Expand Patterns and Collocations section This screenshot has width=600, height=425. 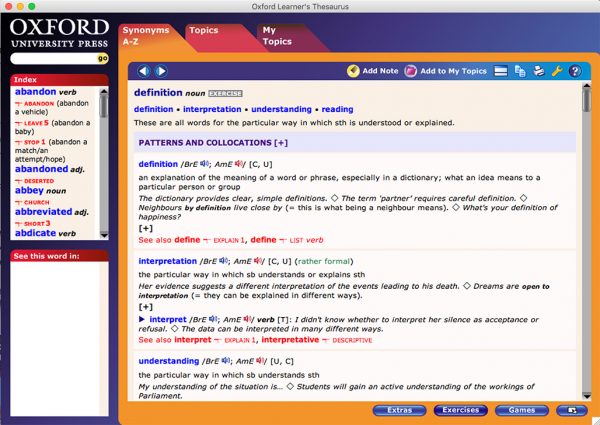tap(281, 143)
